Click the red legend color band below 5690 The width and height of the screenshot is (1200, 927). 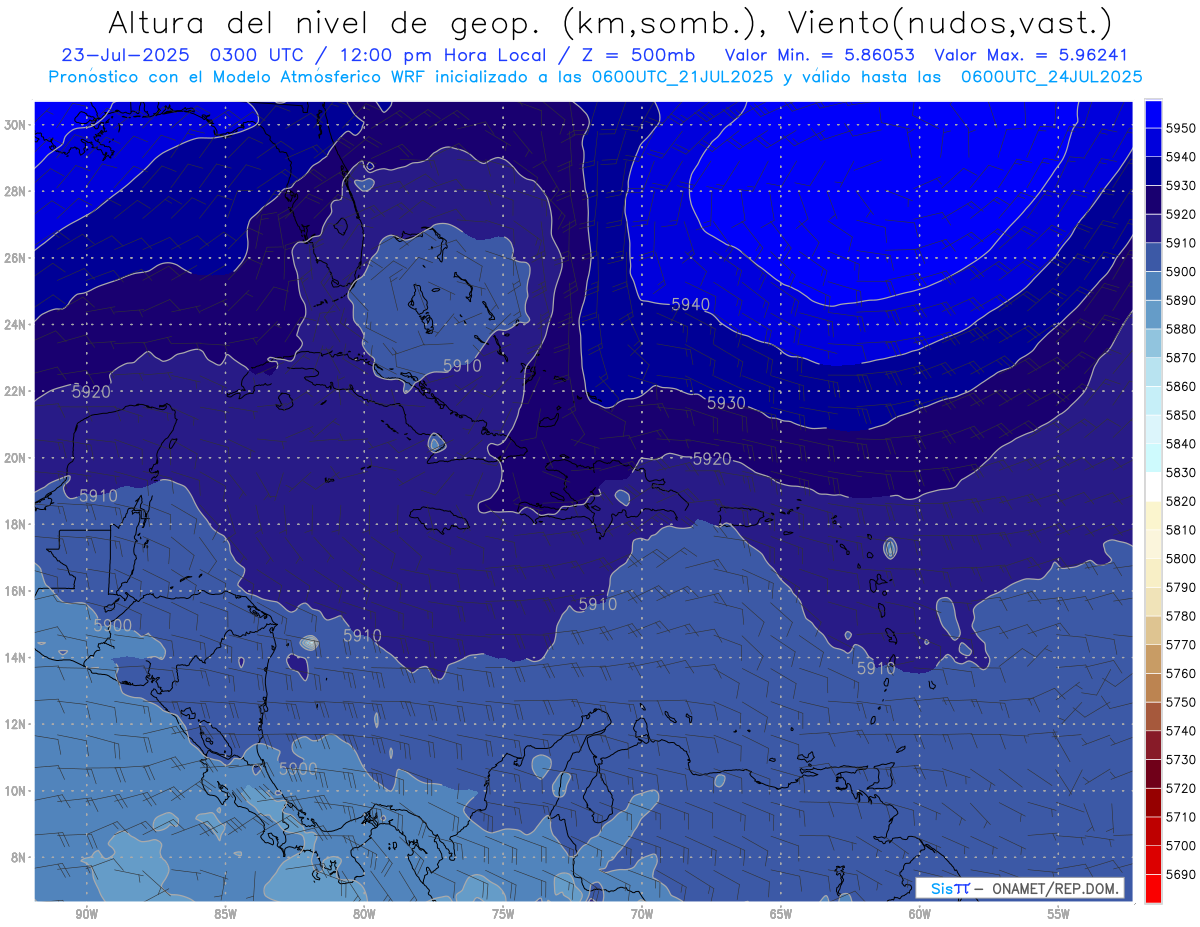point(1153,888)
